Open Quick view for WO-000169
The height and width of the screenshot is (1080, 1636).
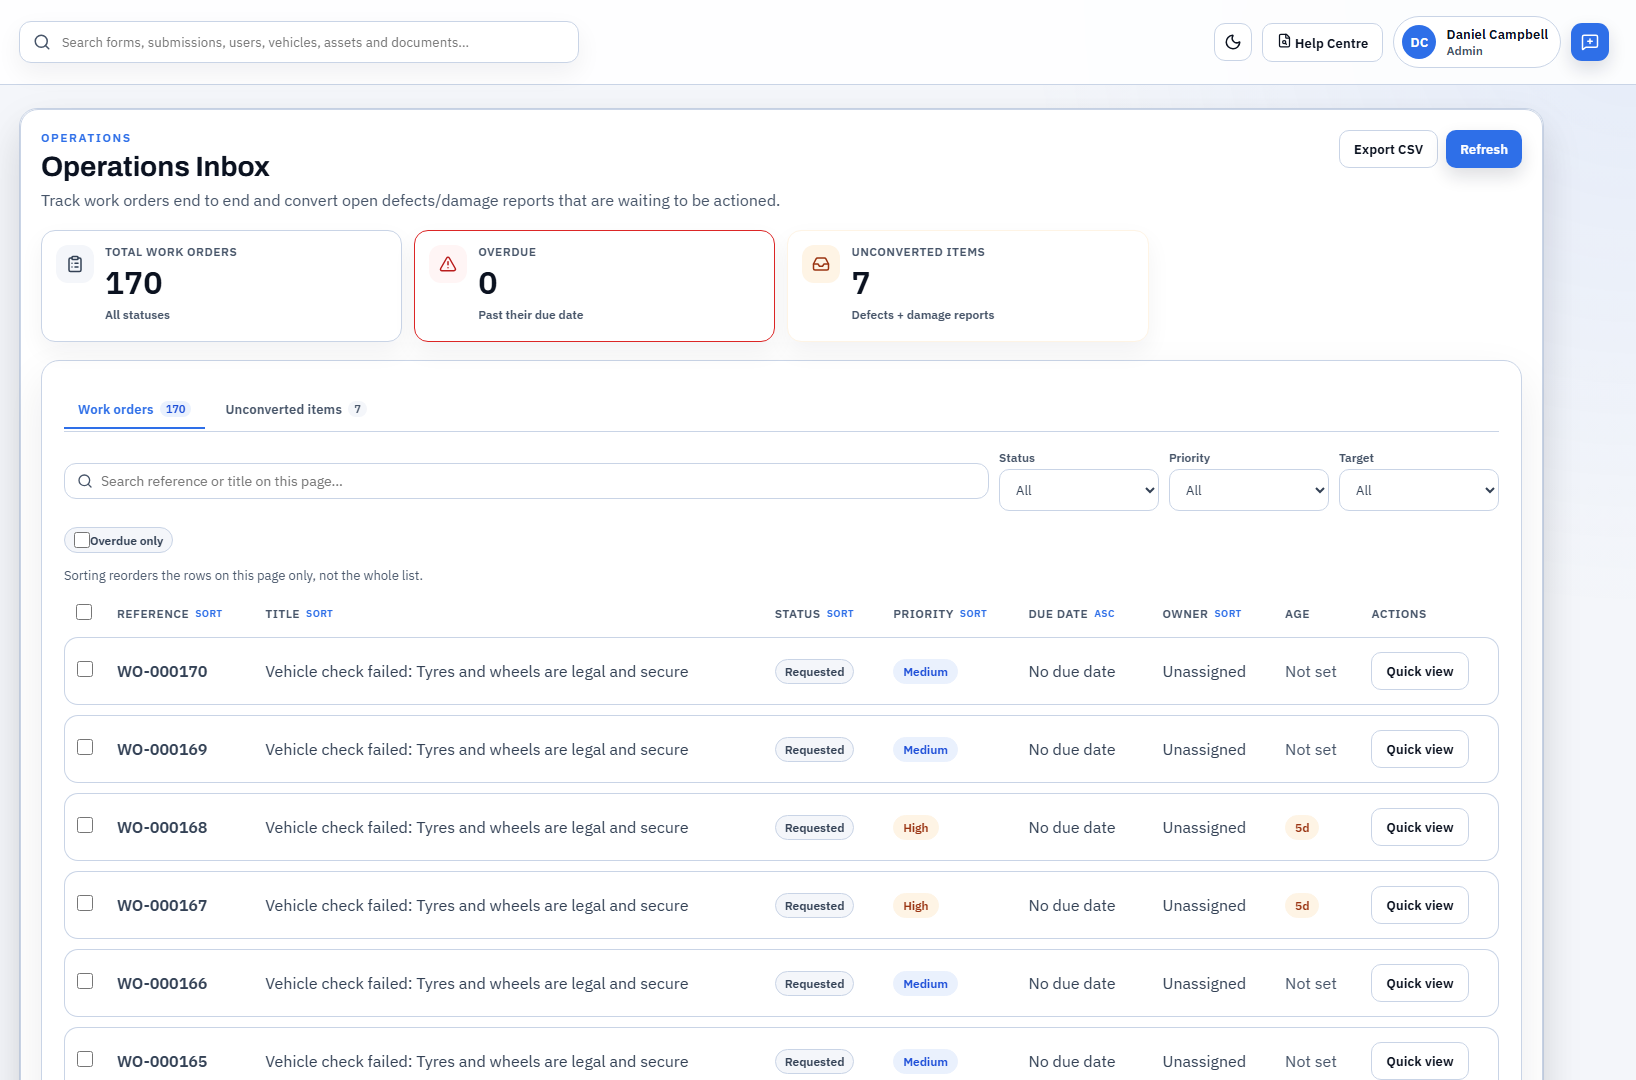tap(1419, 749)
